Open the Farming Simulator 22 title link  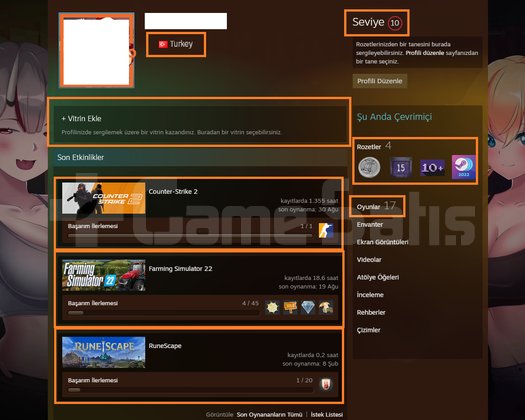tap(180, 269)
